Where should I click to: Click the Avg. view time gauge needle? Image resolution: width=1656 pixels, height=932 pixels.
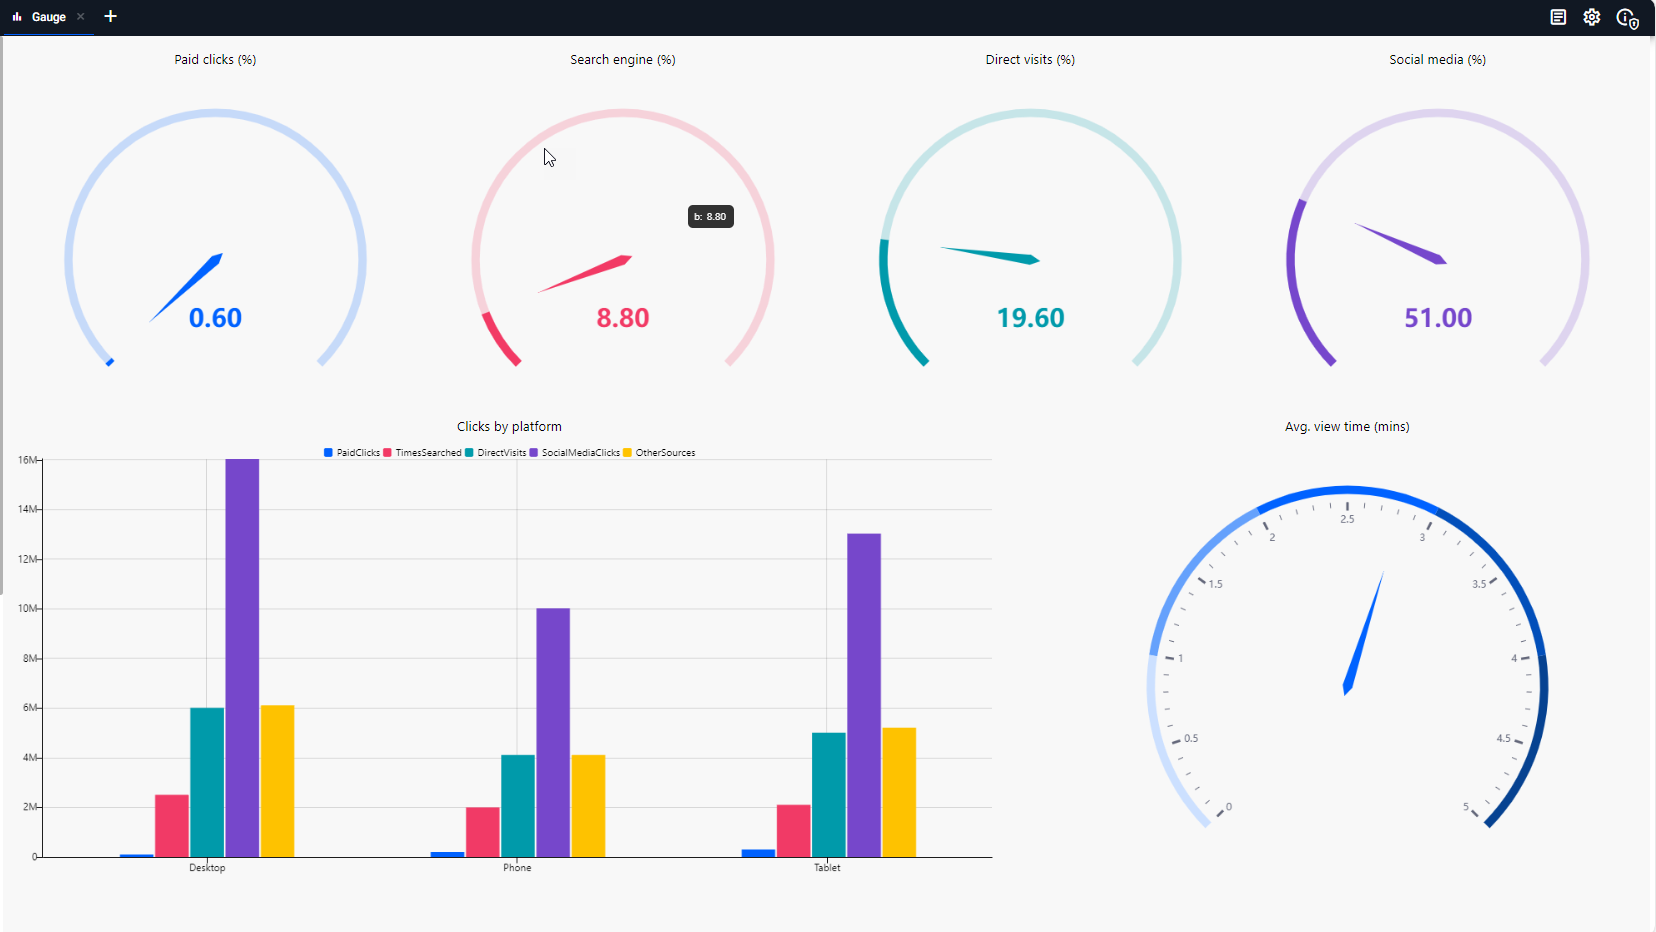pos(1364,632)
